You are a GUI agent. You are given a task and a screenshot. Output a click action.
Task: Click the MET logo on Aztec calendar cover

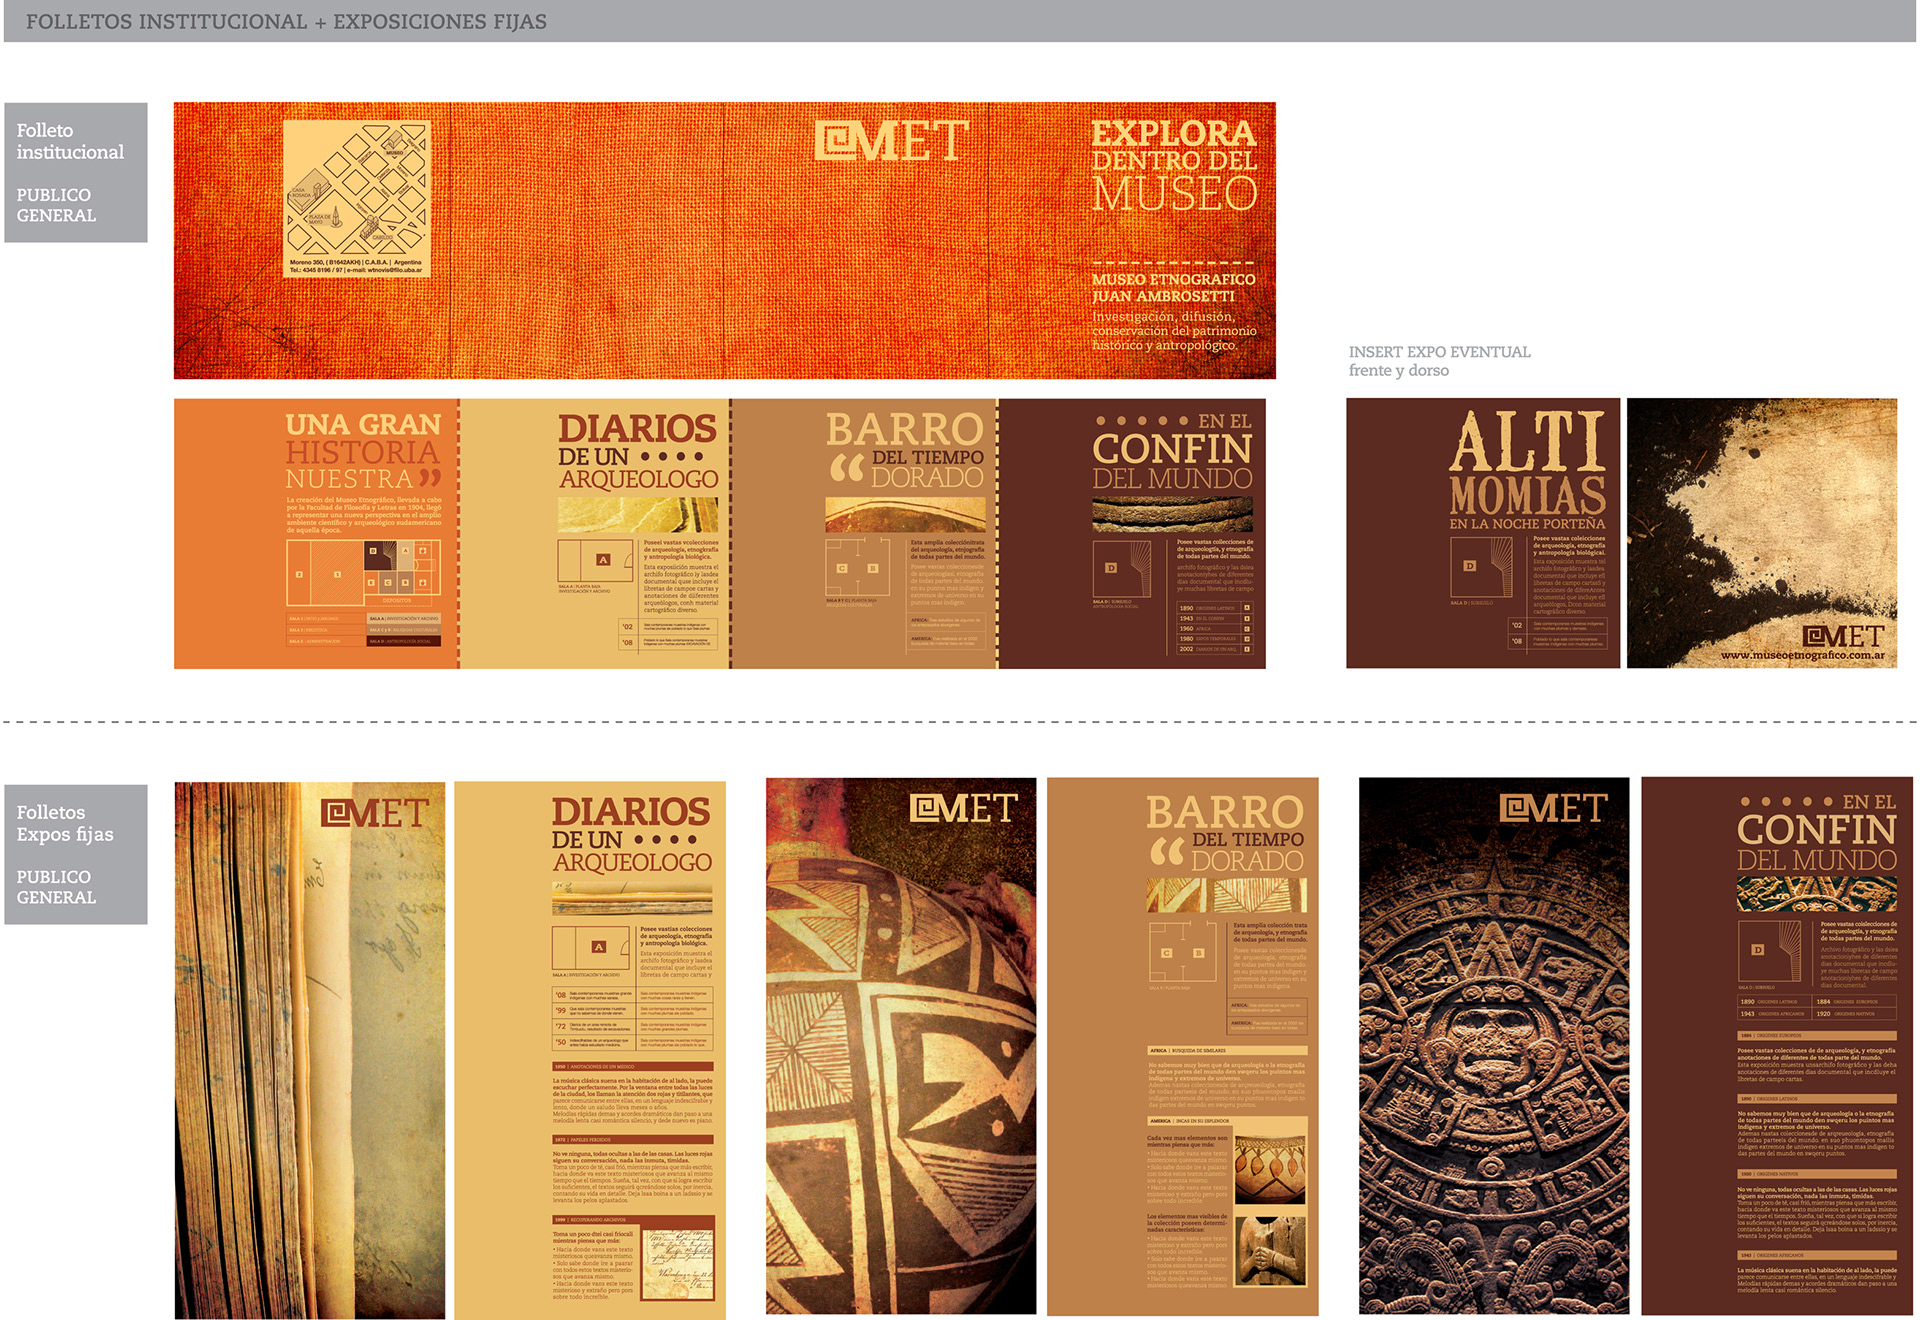pos(1552,808)
